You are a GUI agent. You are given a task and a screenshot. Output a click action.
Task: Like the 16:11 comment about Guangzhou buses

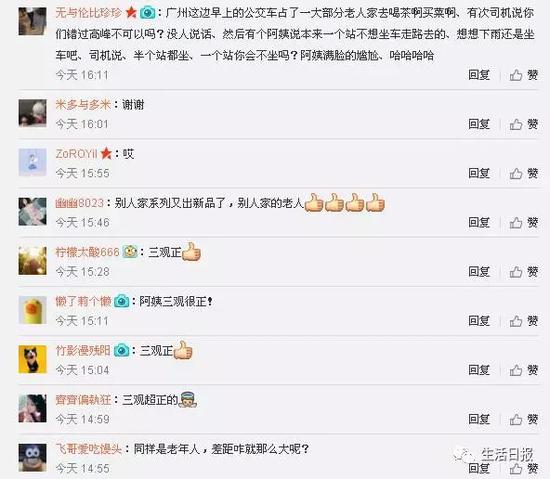tap(524, 75)
